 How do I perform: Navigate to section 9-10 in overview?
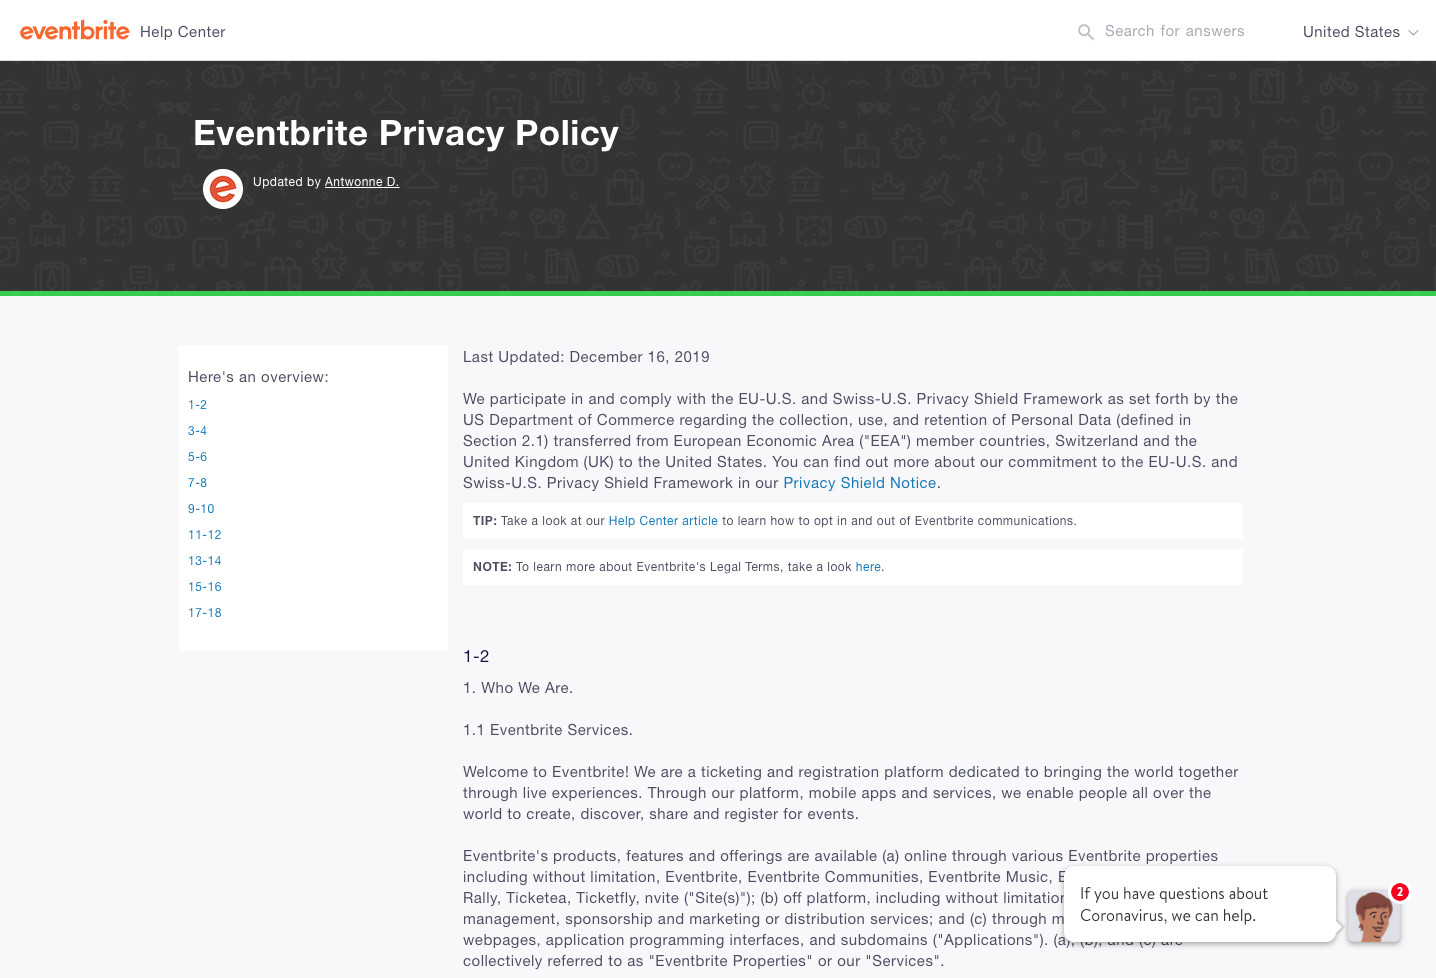point(201,509)
